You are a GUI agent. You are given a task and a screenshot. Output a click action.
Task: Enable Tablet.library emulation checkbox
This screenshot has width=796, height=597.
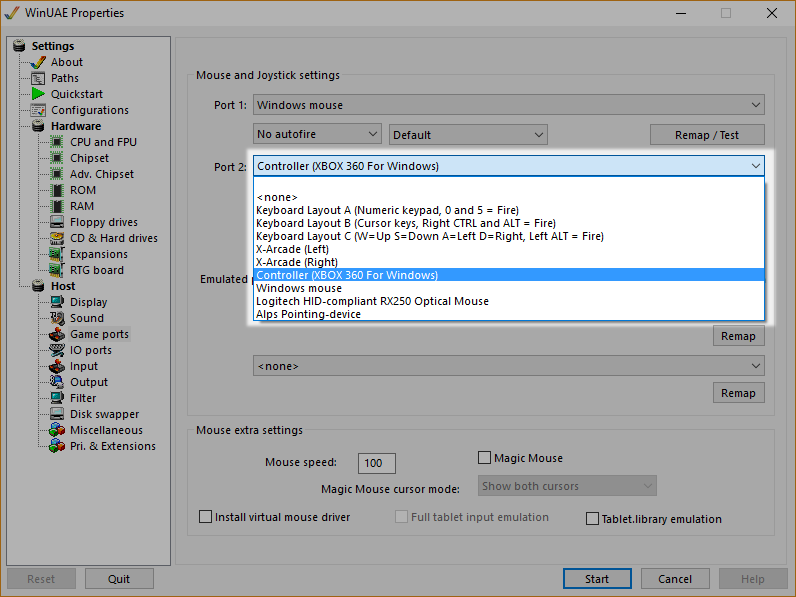pyautogui.click(x=593, y=519)
